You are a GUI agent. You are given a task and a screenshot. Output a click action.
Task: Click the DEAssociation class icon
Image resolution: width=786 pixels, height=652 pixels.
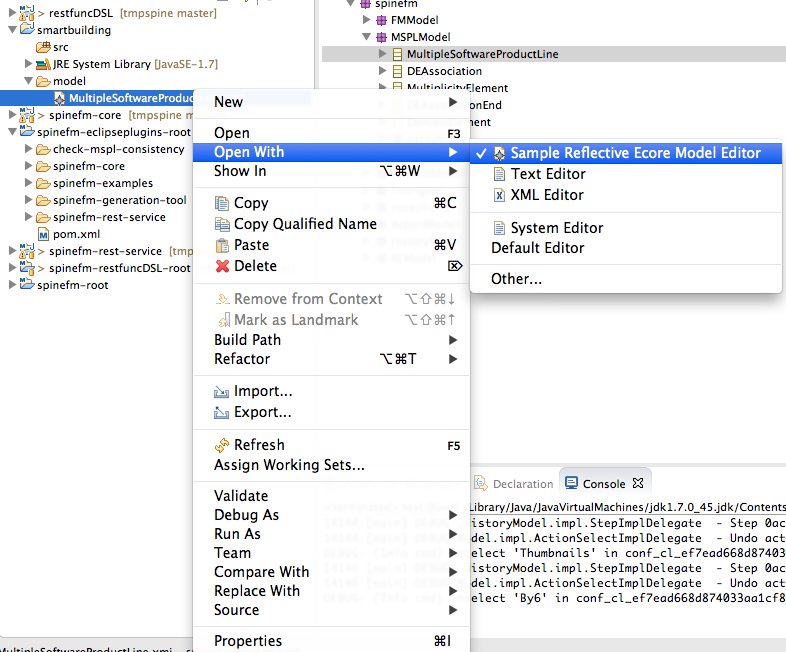[397, 71]
